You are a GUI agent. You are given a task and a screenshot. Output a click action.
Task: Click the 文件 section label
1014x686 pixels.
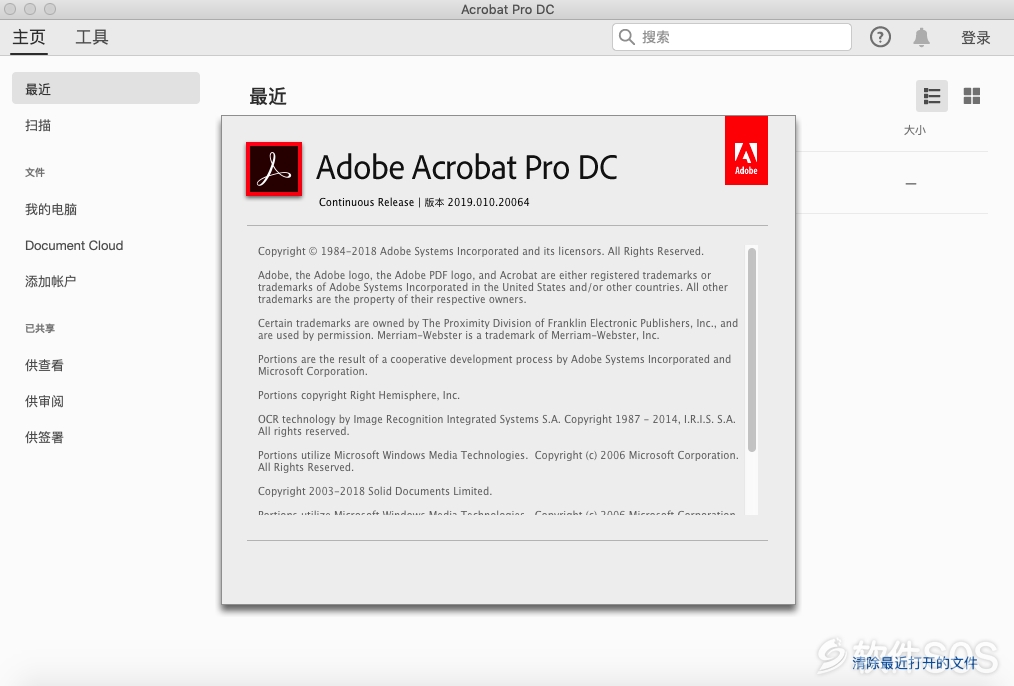pyautogui.click(x=35, y=173)
